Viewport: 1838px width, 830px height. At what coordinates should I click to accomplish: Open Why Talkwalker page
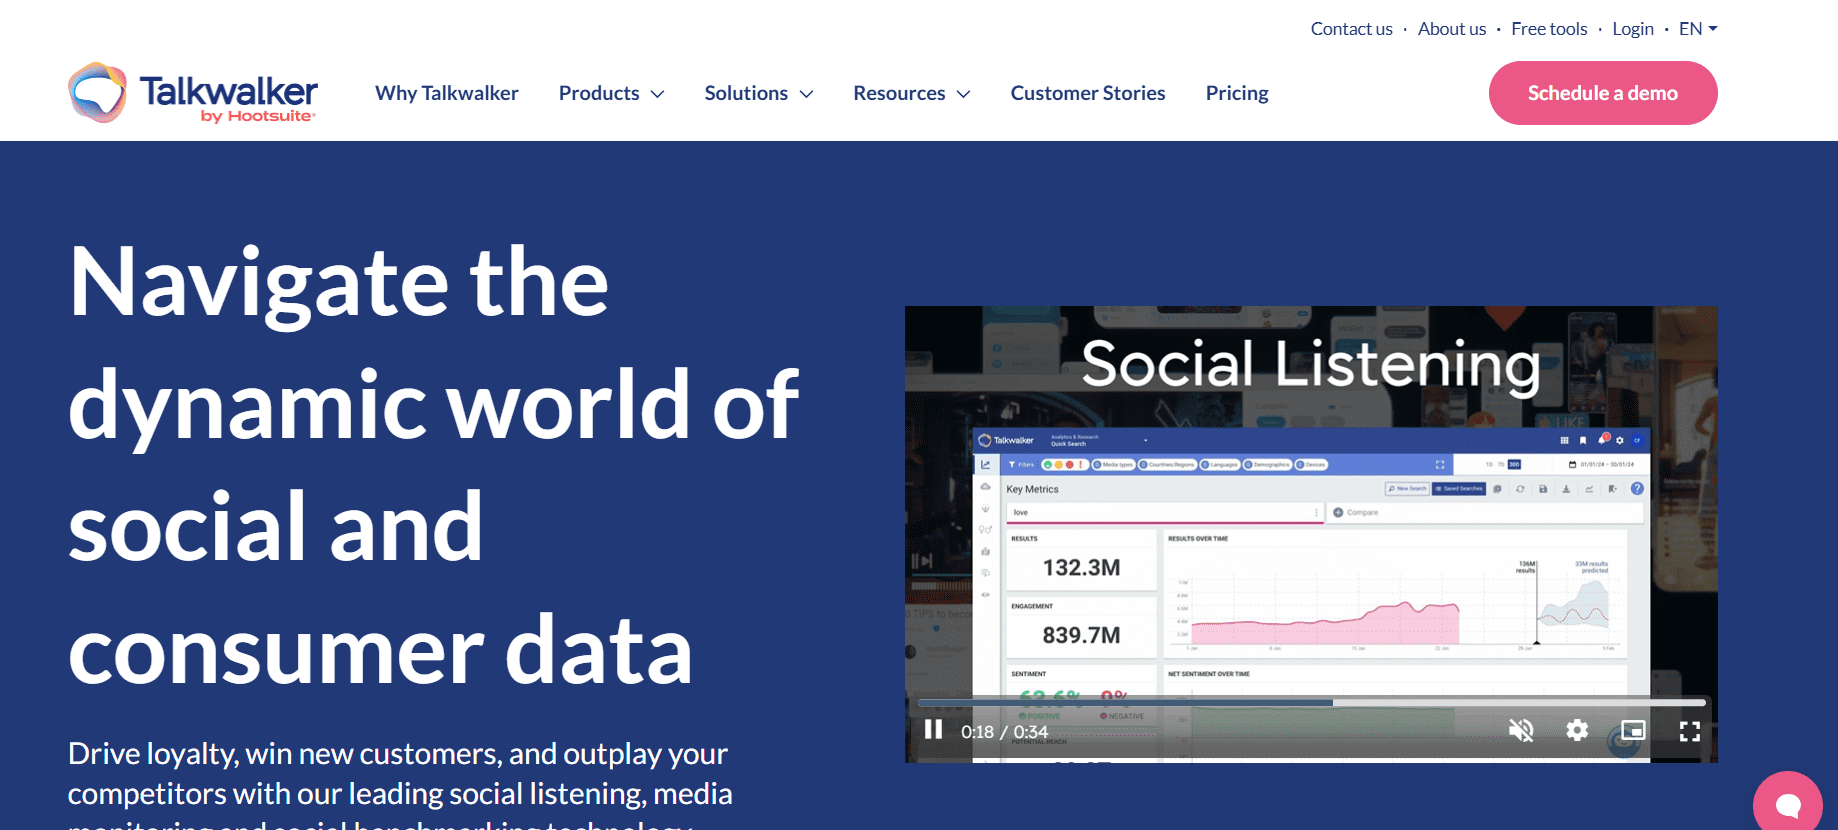pyautogui.click(x=446, y=93)
